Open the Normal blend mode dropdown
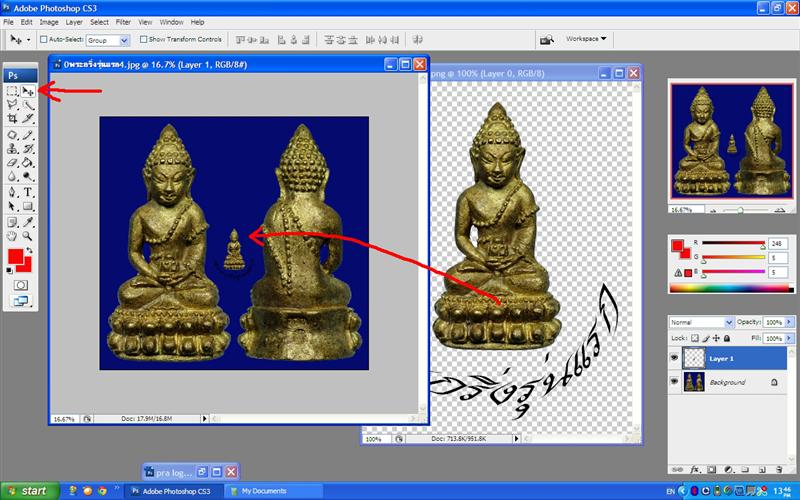Image resolution: width=800 pixels, height=500 pixels. tap(702, 323)
